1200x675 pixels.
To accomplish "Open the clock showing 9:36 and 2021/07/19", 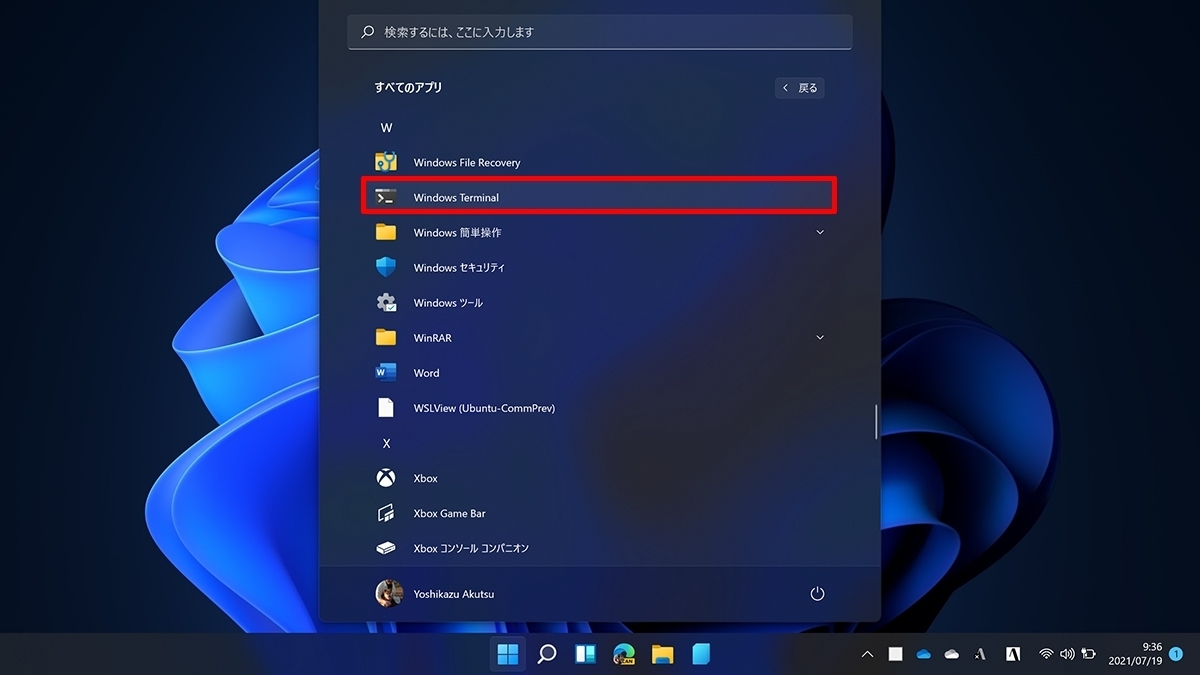I will [x=1135, y=654].
